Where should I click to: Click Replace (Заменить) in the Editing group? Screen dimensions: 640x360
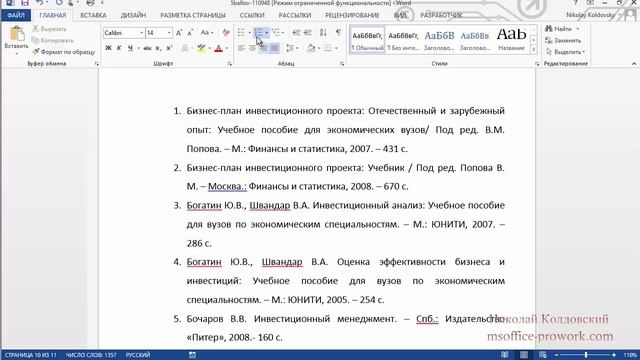click(x=563, y=40)
